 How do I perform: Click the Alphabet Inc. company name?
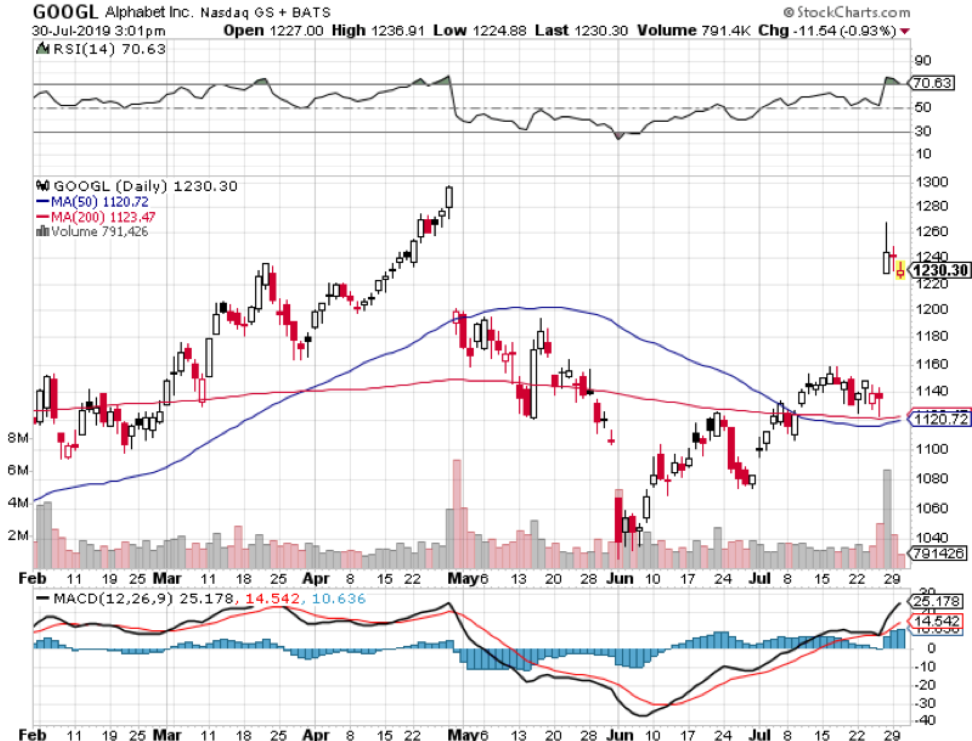[149, 12]
